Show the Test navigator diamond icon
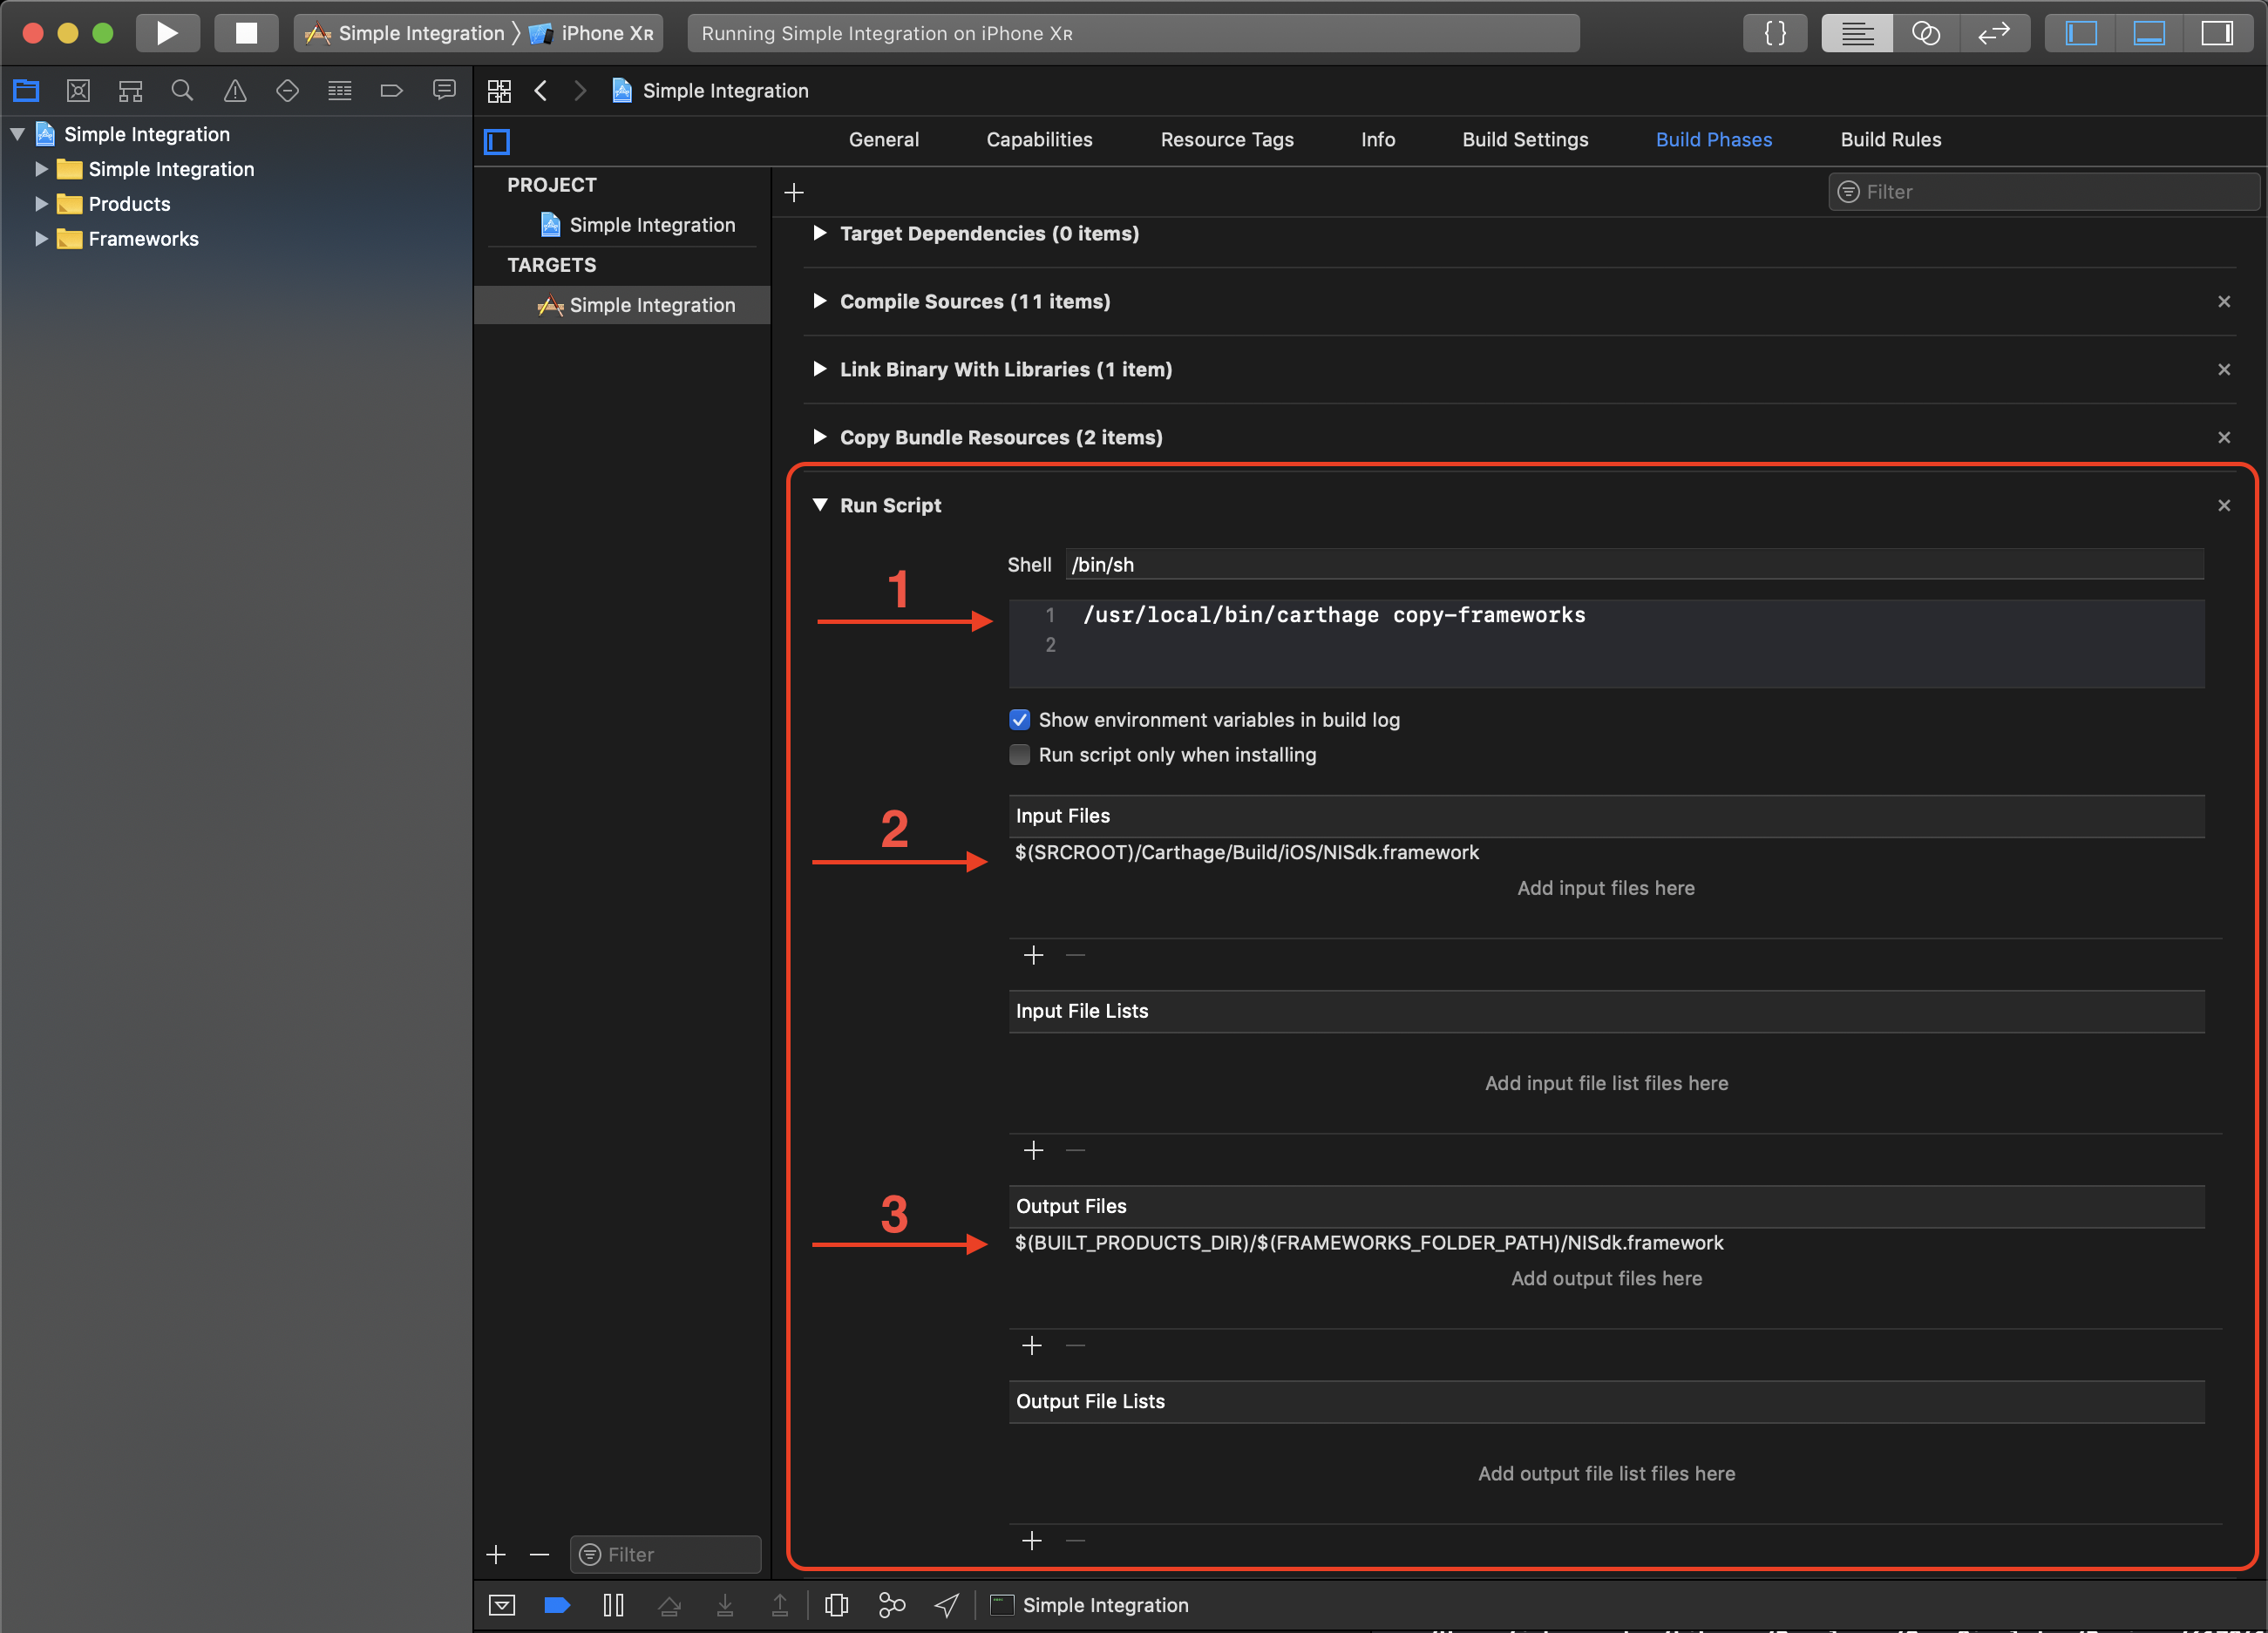Viewport: 2268px width, 1633px height. pyautogui.click(x=287, y=91)
